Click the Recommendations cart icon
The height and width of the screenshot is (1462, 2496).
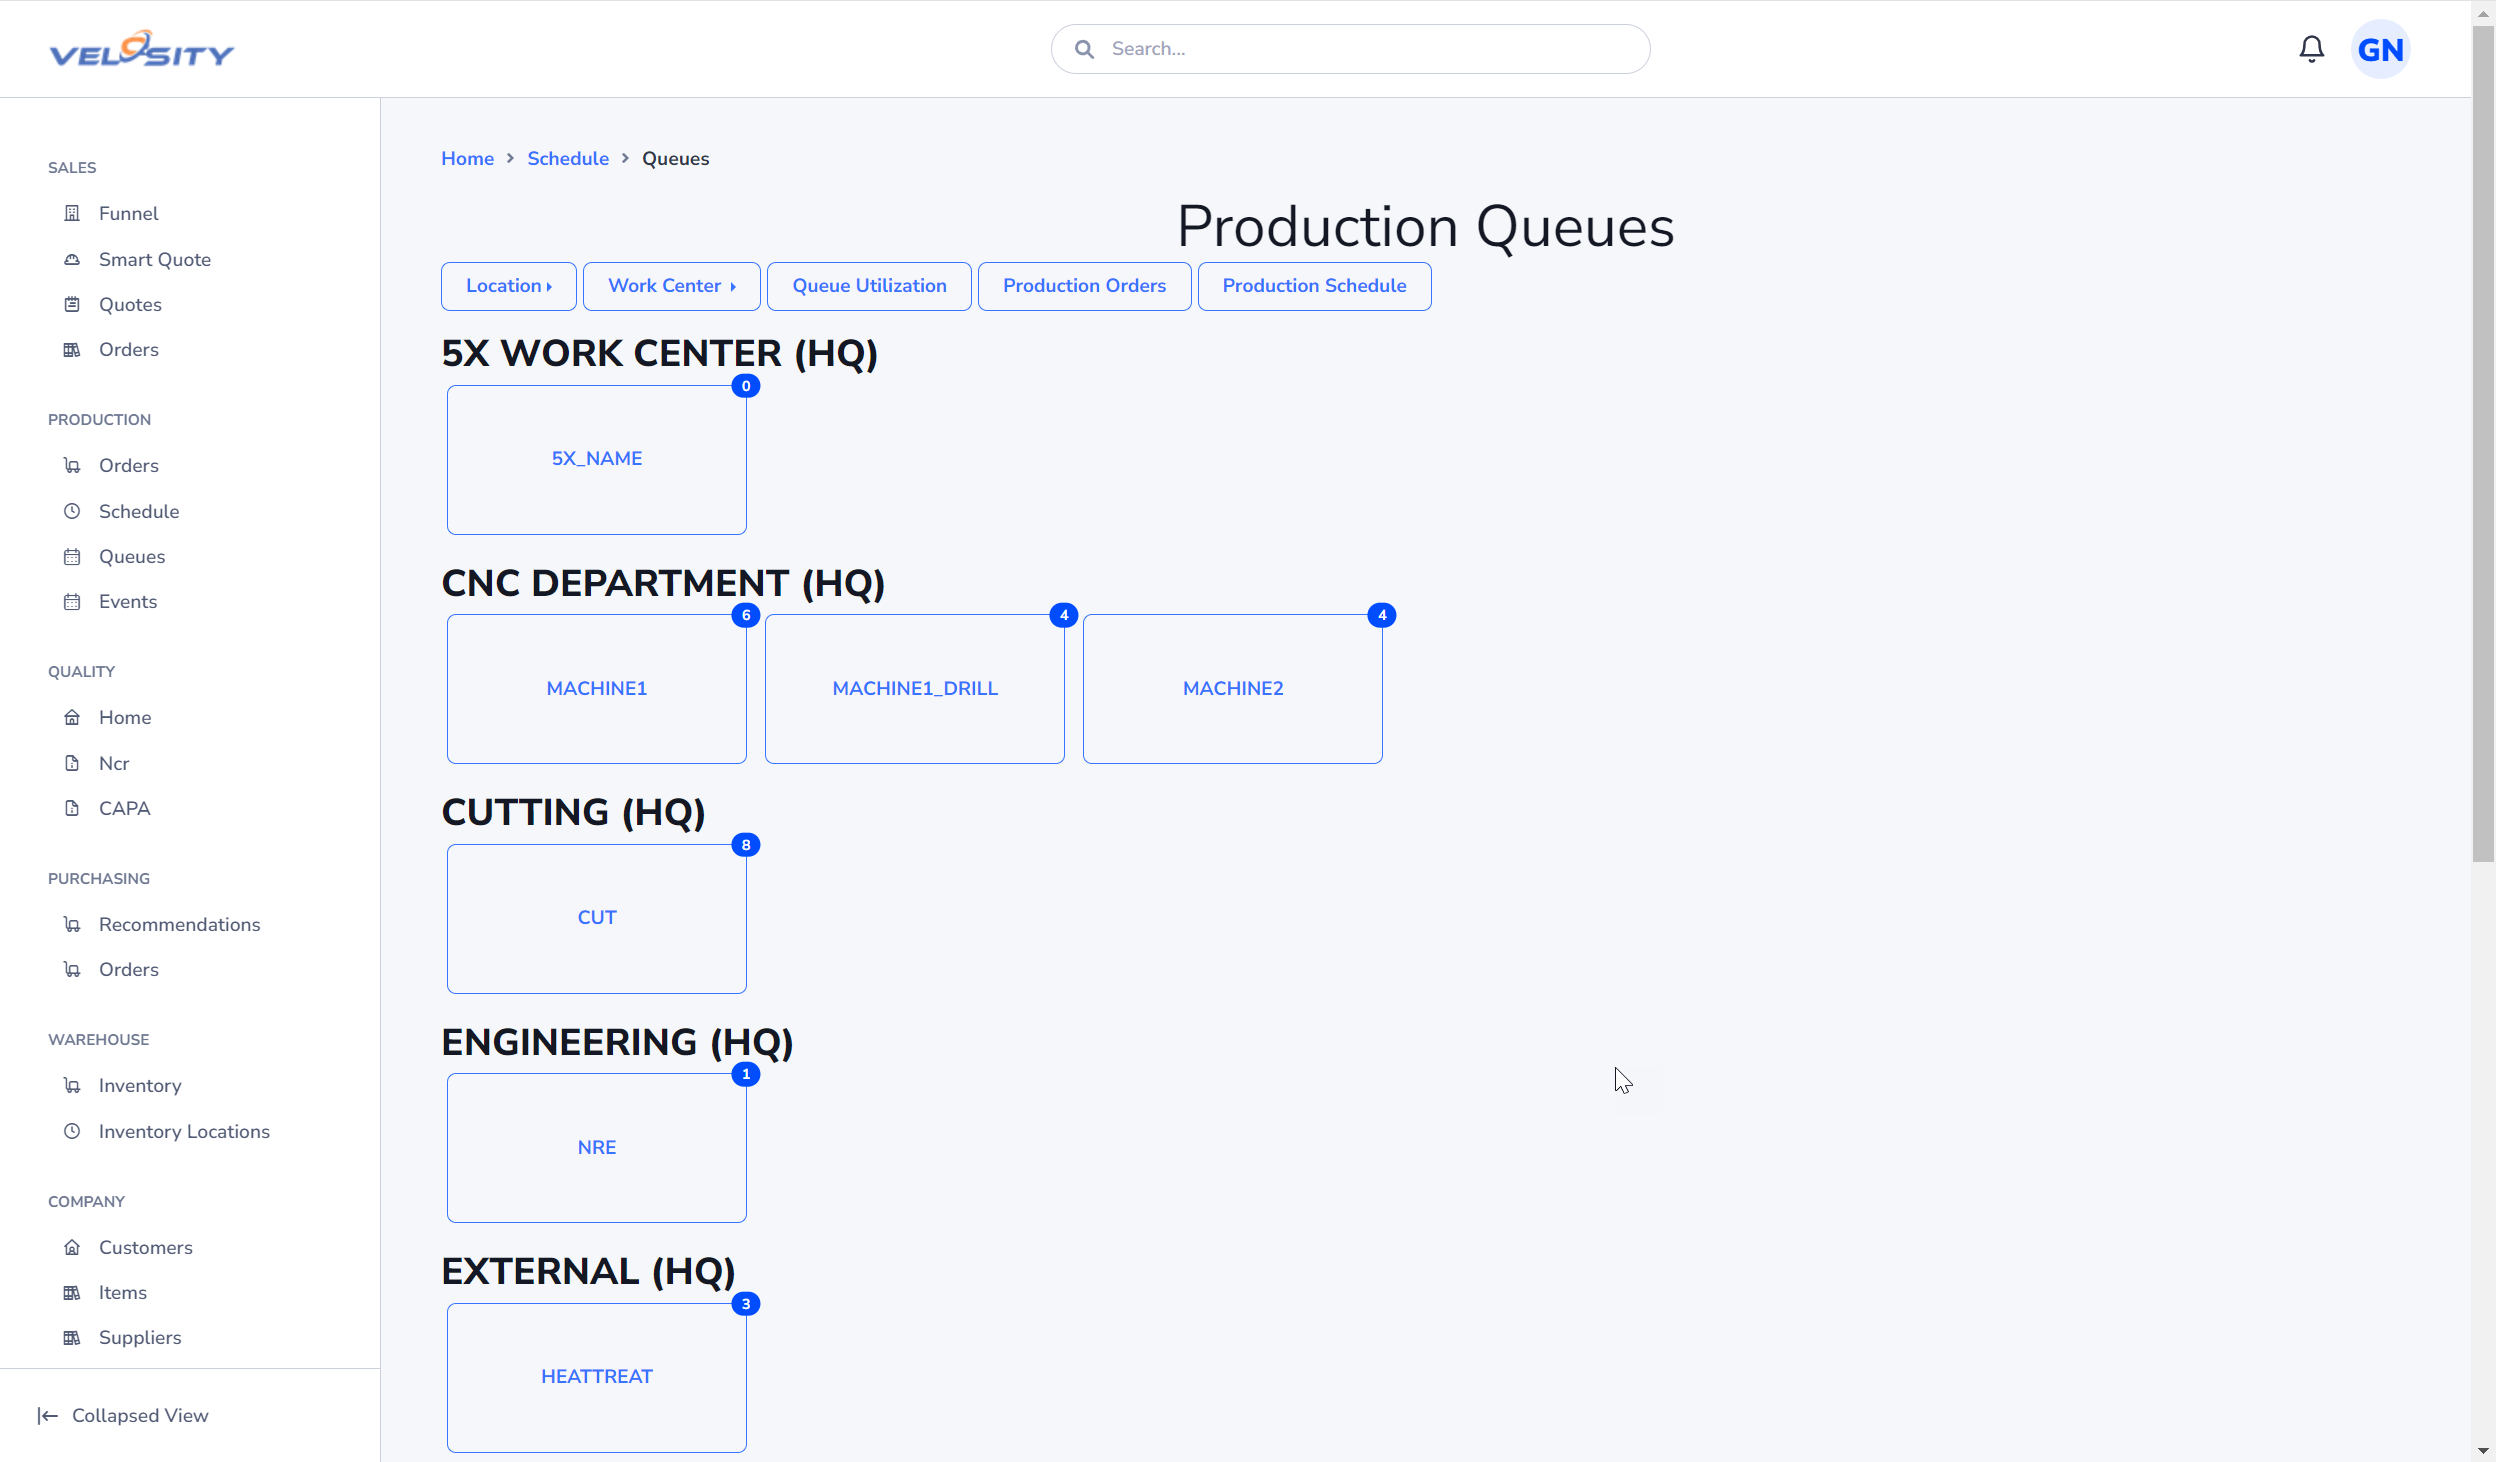pos(72,924)
